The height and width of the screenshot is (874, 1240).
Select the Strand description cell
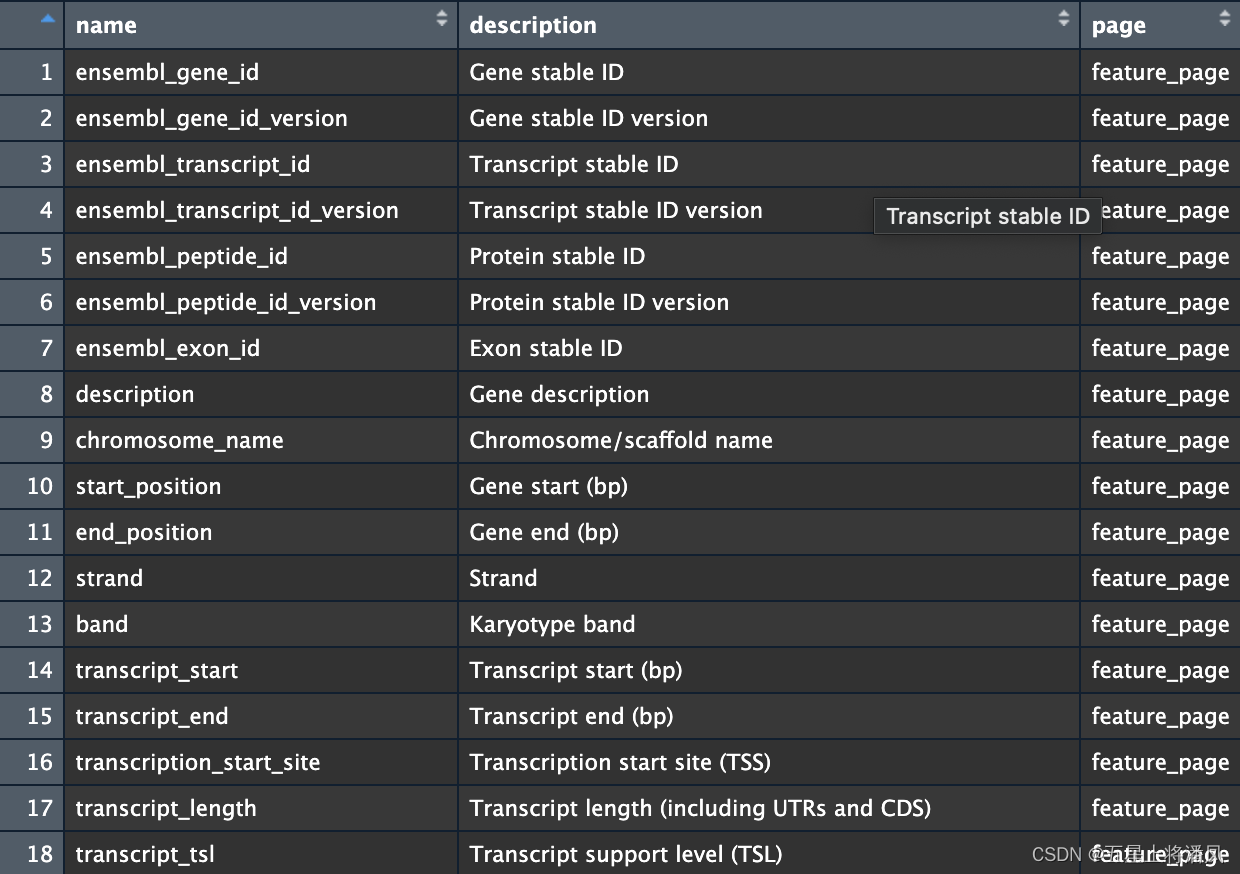[503, 579]
